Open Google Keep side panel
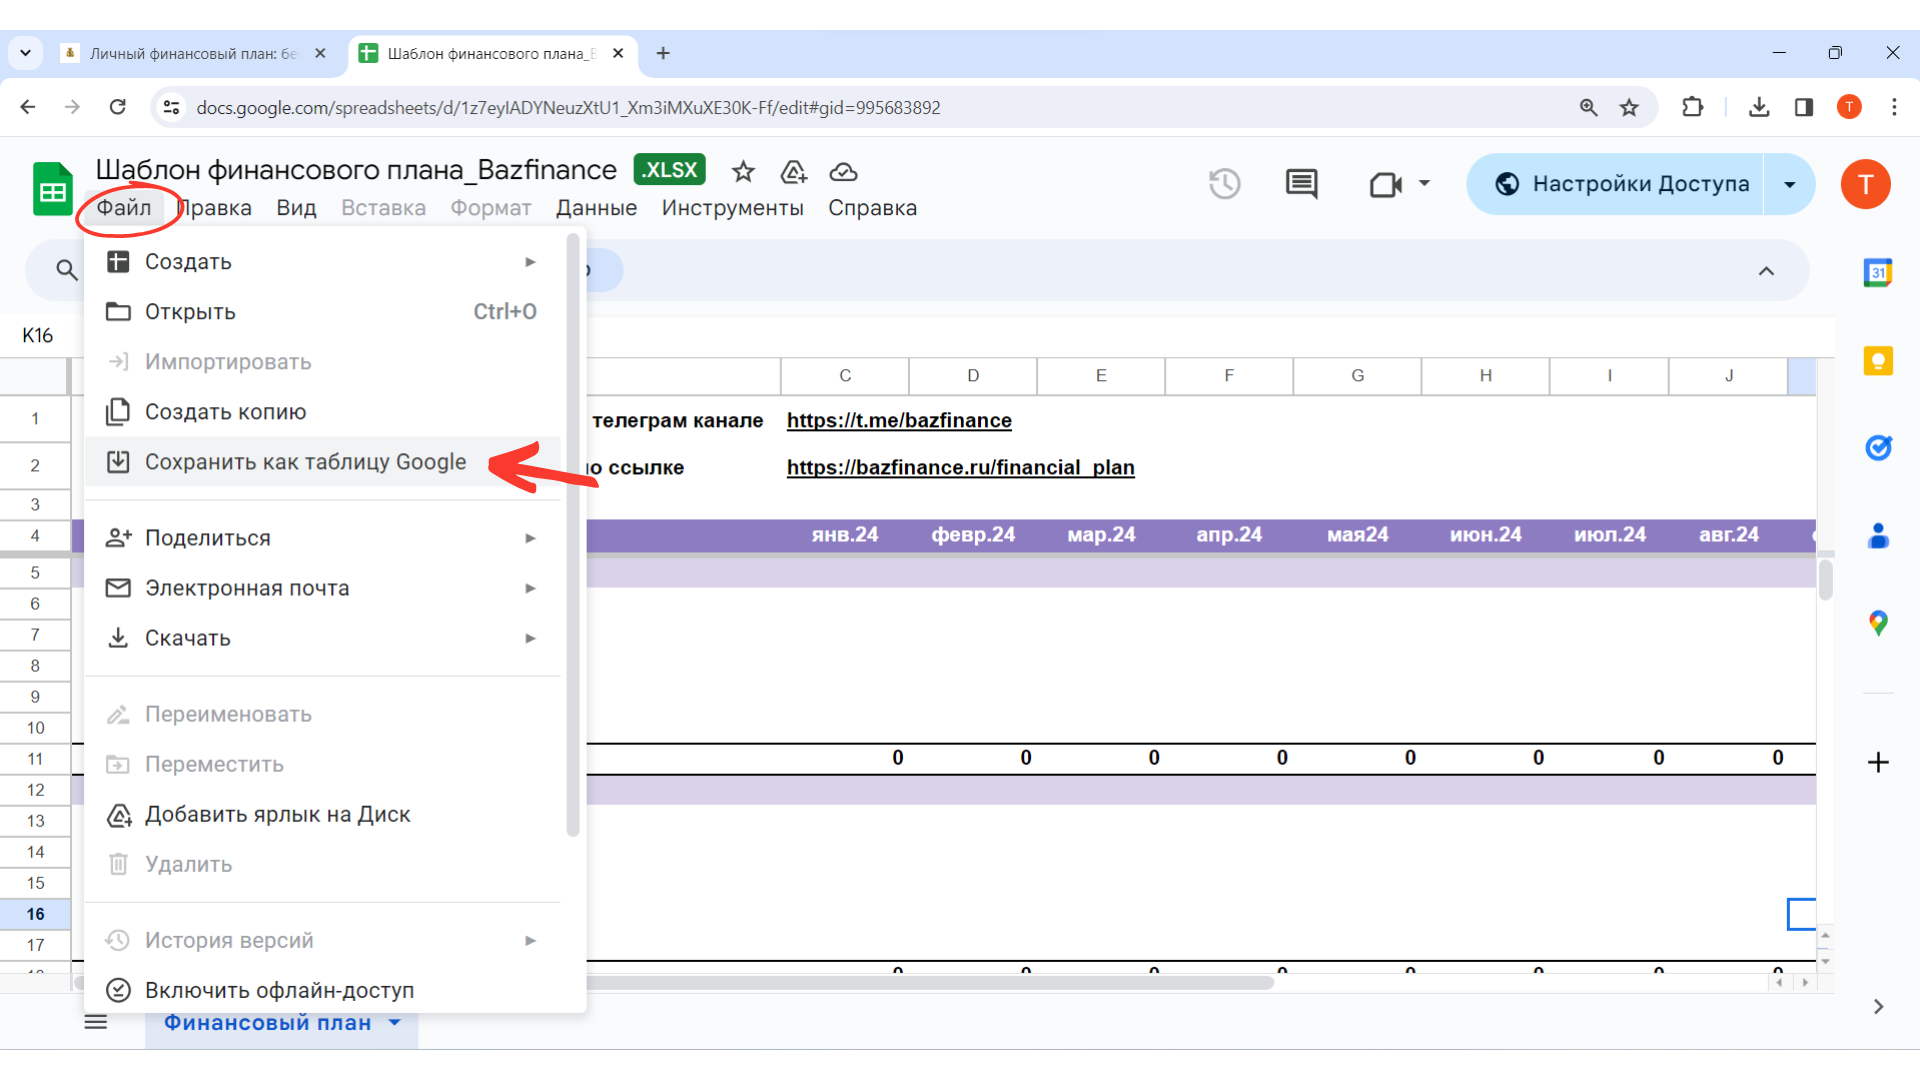Image resolution: width=1920 pixels, height=1080 pixels. pos(1878,360)
